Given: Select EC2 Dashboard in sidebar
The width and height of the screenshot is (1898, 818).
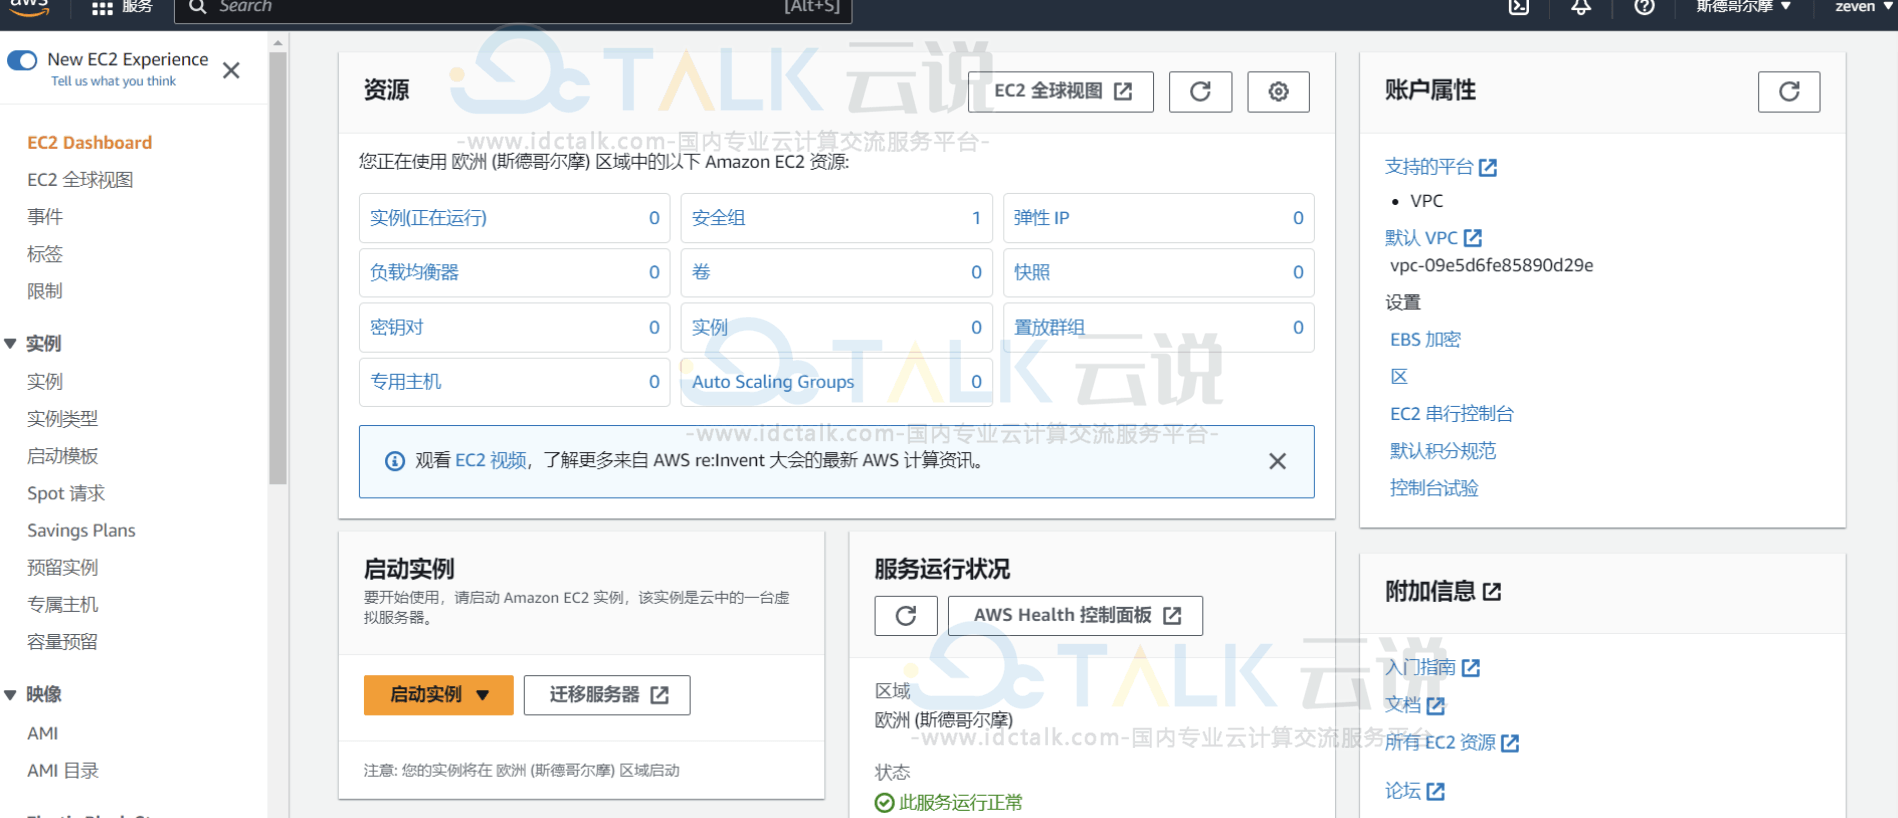Looking at the screenshot, I should 90,143.
